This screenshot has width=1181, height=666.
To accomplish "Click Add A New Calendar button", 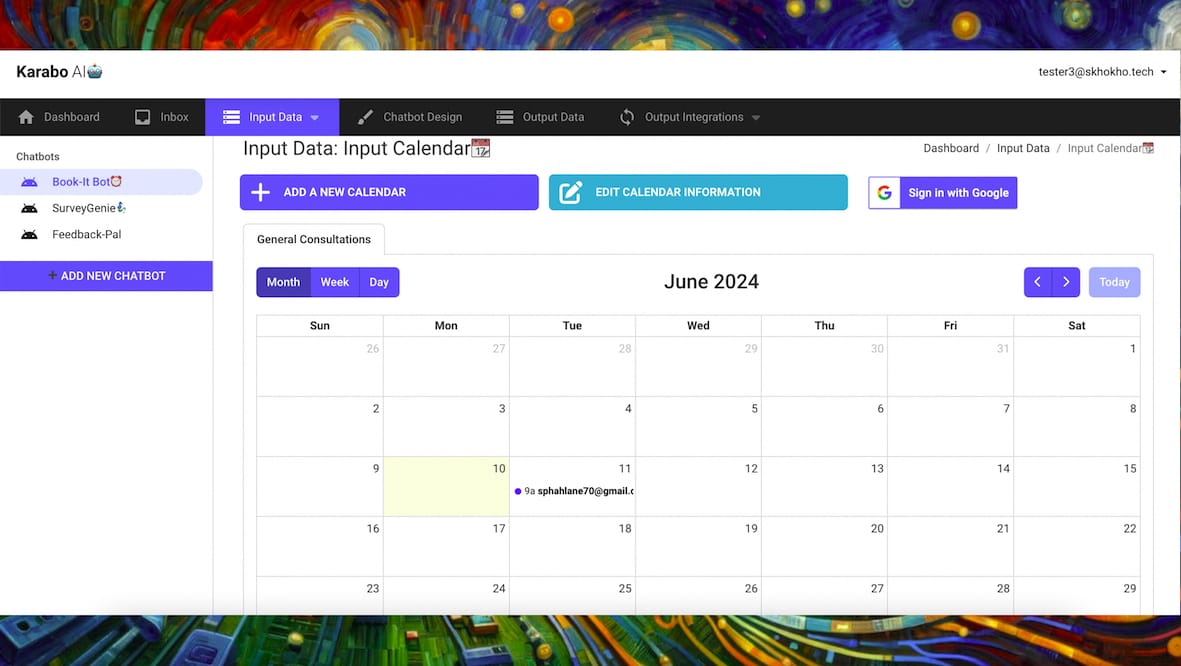I will coord(389,192).
